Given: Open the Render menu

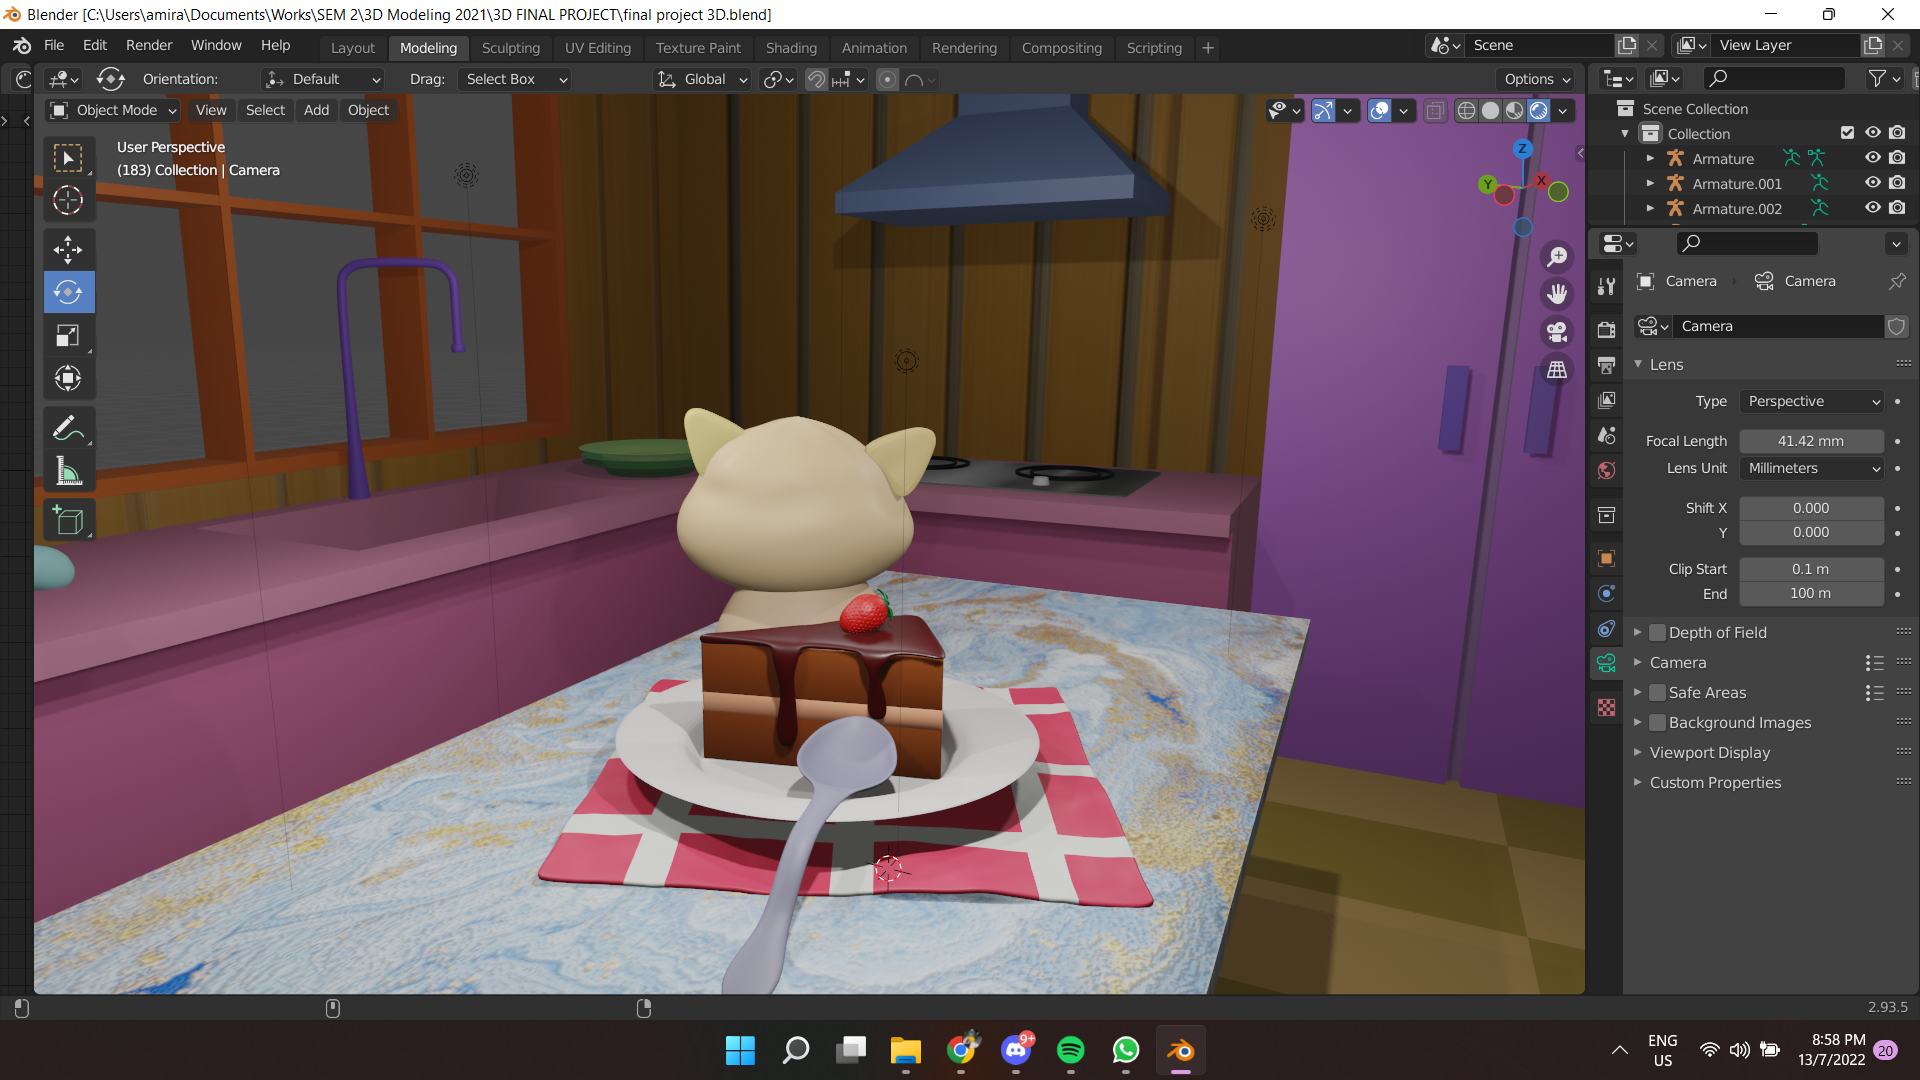Looking at the screenshot, I should [x=149, y=45].
